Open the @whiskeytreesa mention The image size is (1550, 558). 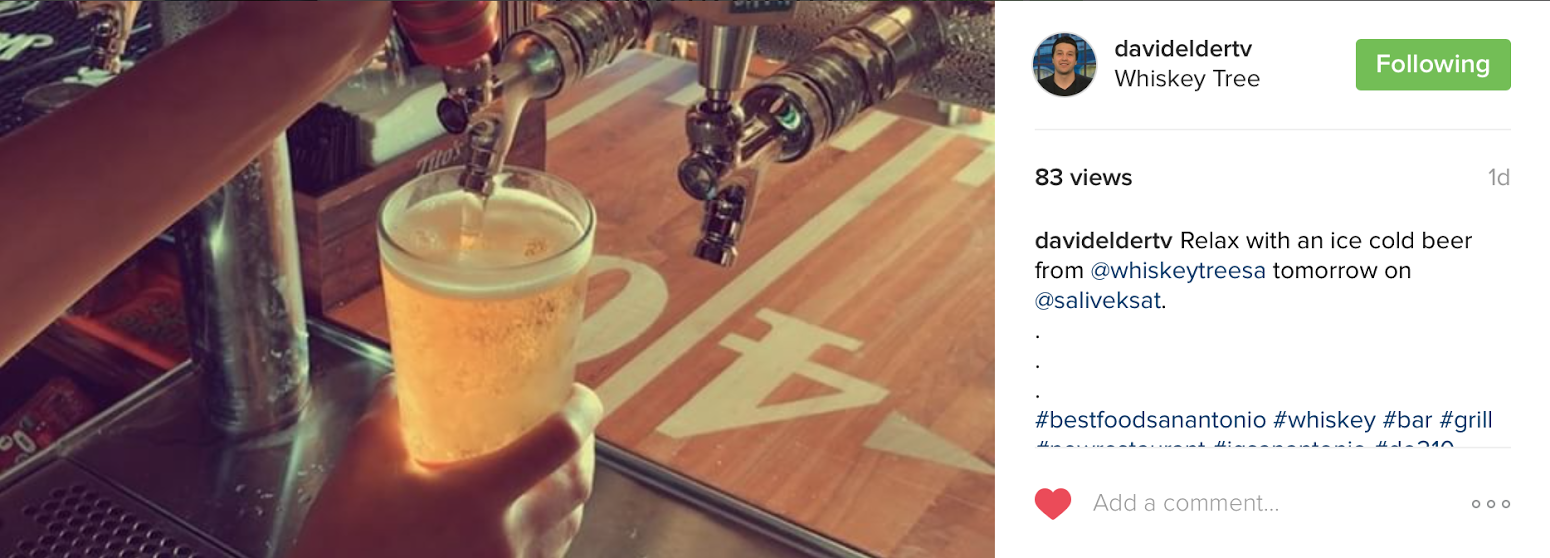tap(1178, 271)
